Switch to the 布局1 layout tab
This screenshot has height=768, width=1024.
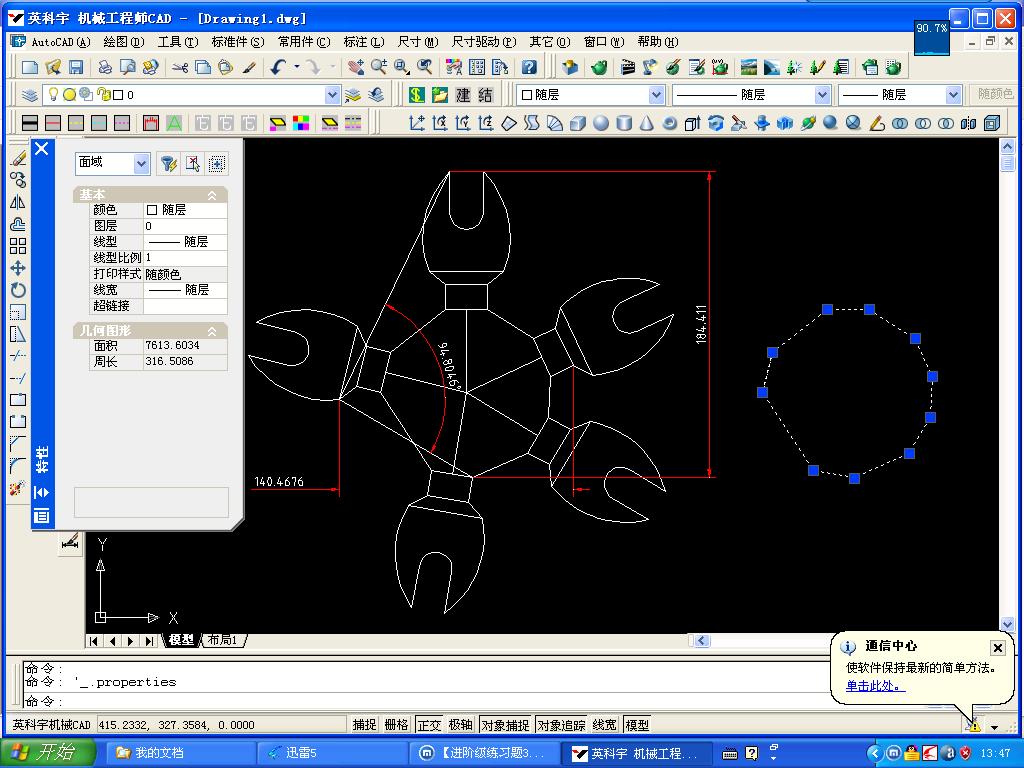(223, 641)
